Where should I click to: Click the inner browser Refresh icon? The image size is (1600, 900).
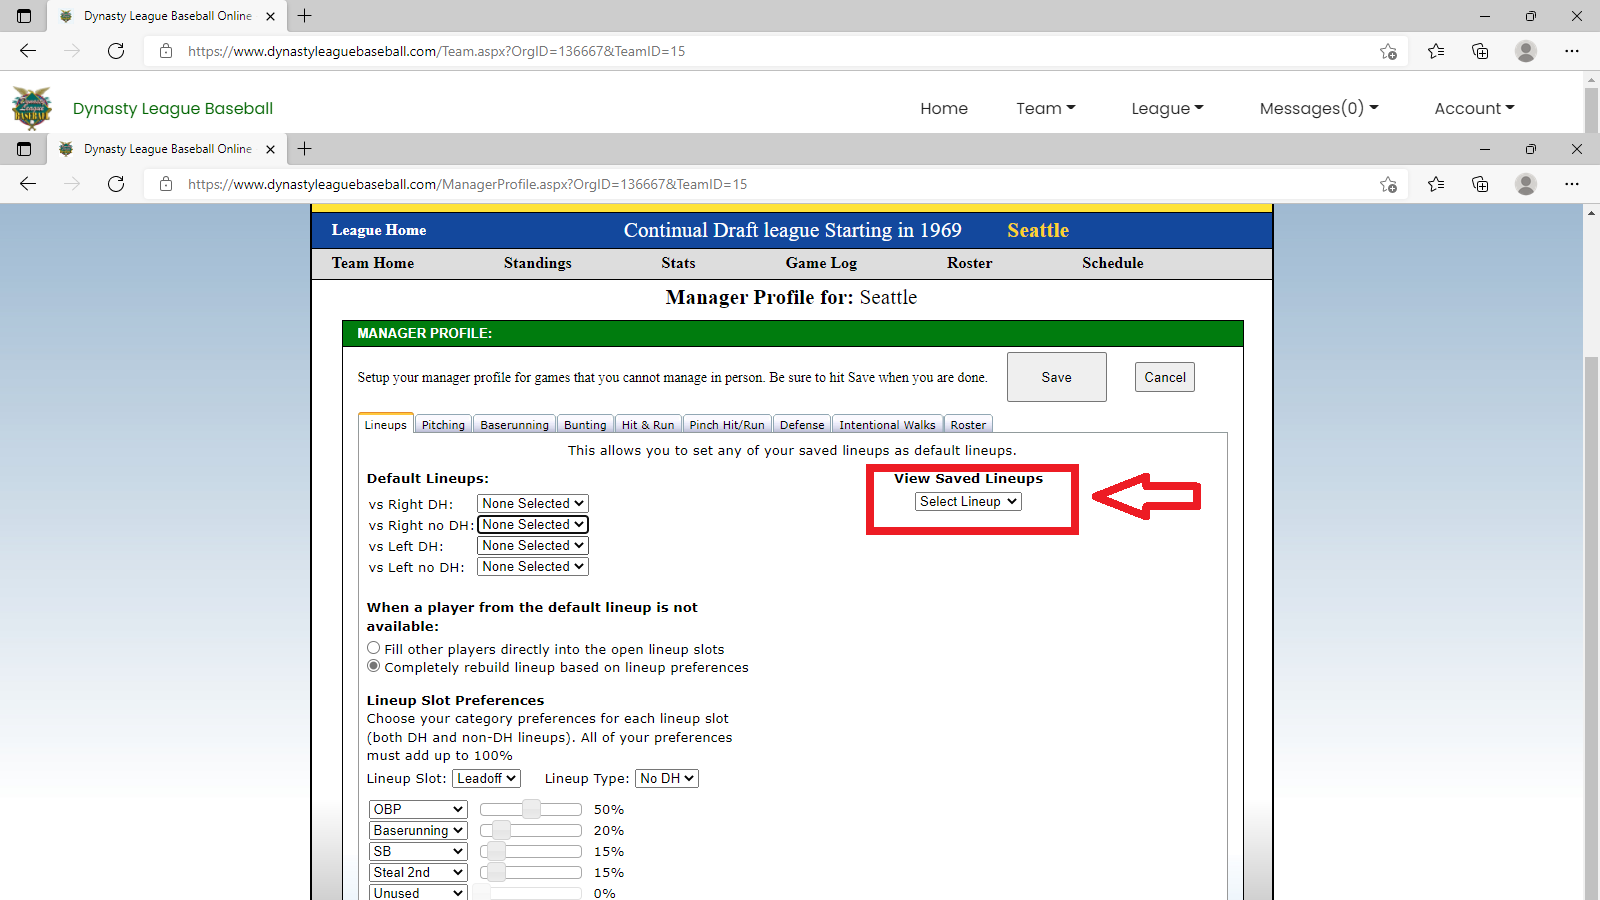pyautogui.click(x=116, y=184)
